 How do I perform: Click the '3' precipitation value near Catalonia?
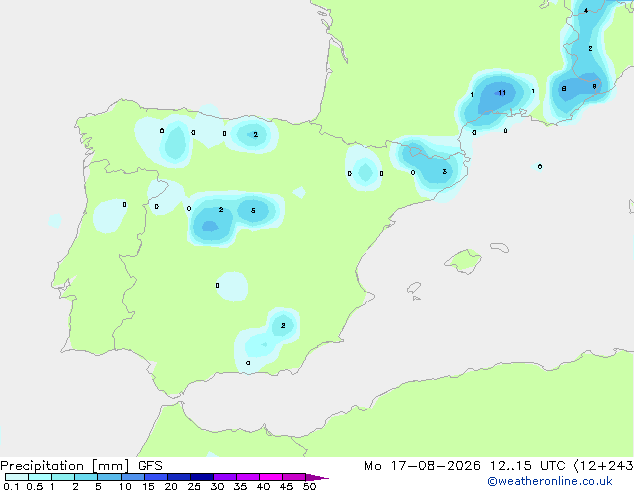(x=444, y=171)
